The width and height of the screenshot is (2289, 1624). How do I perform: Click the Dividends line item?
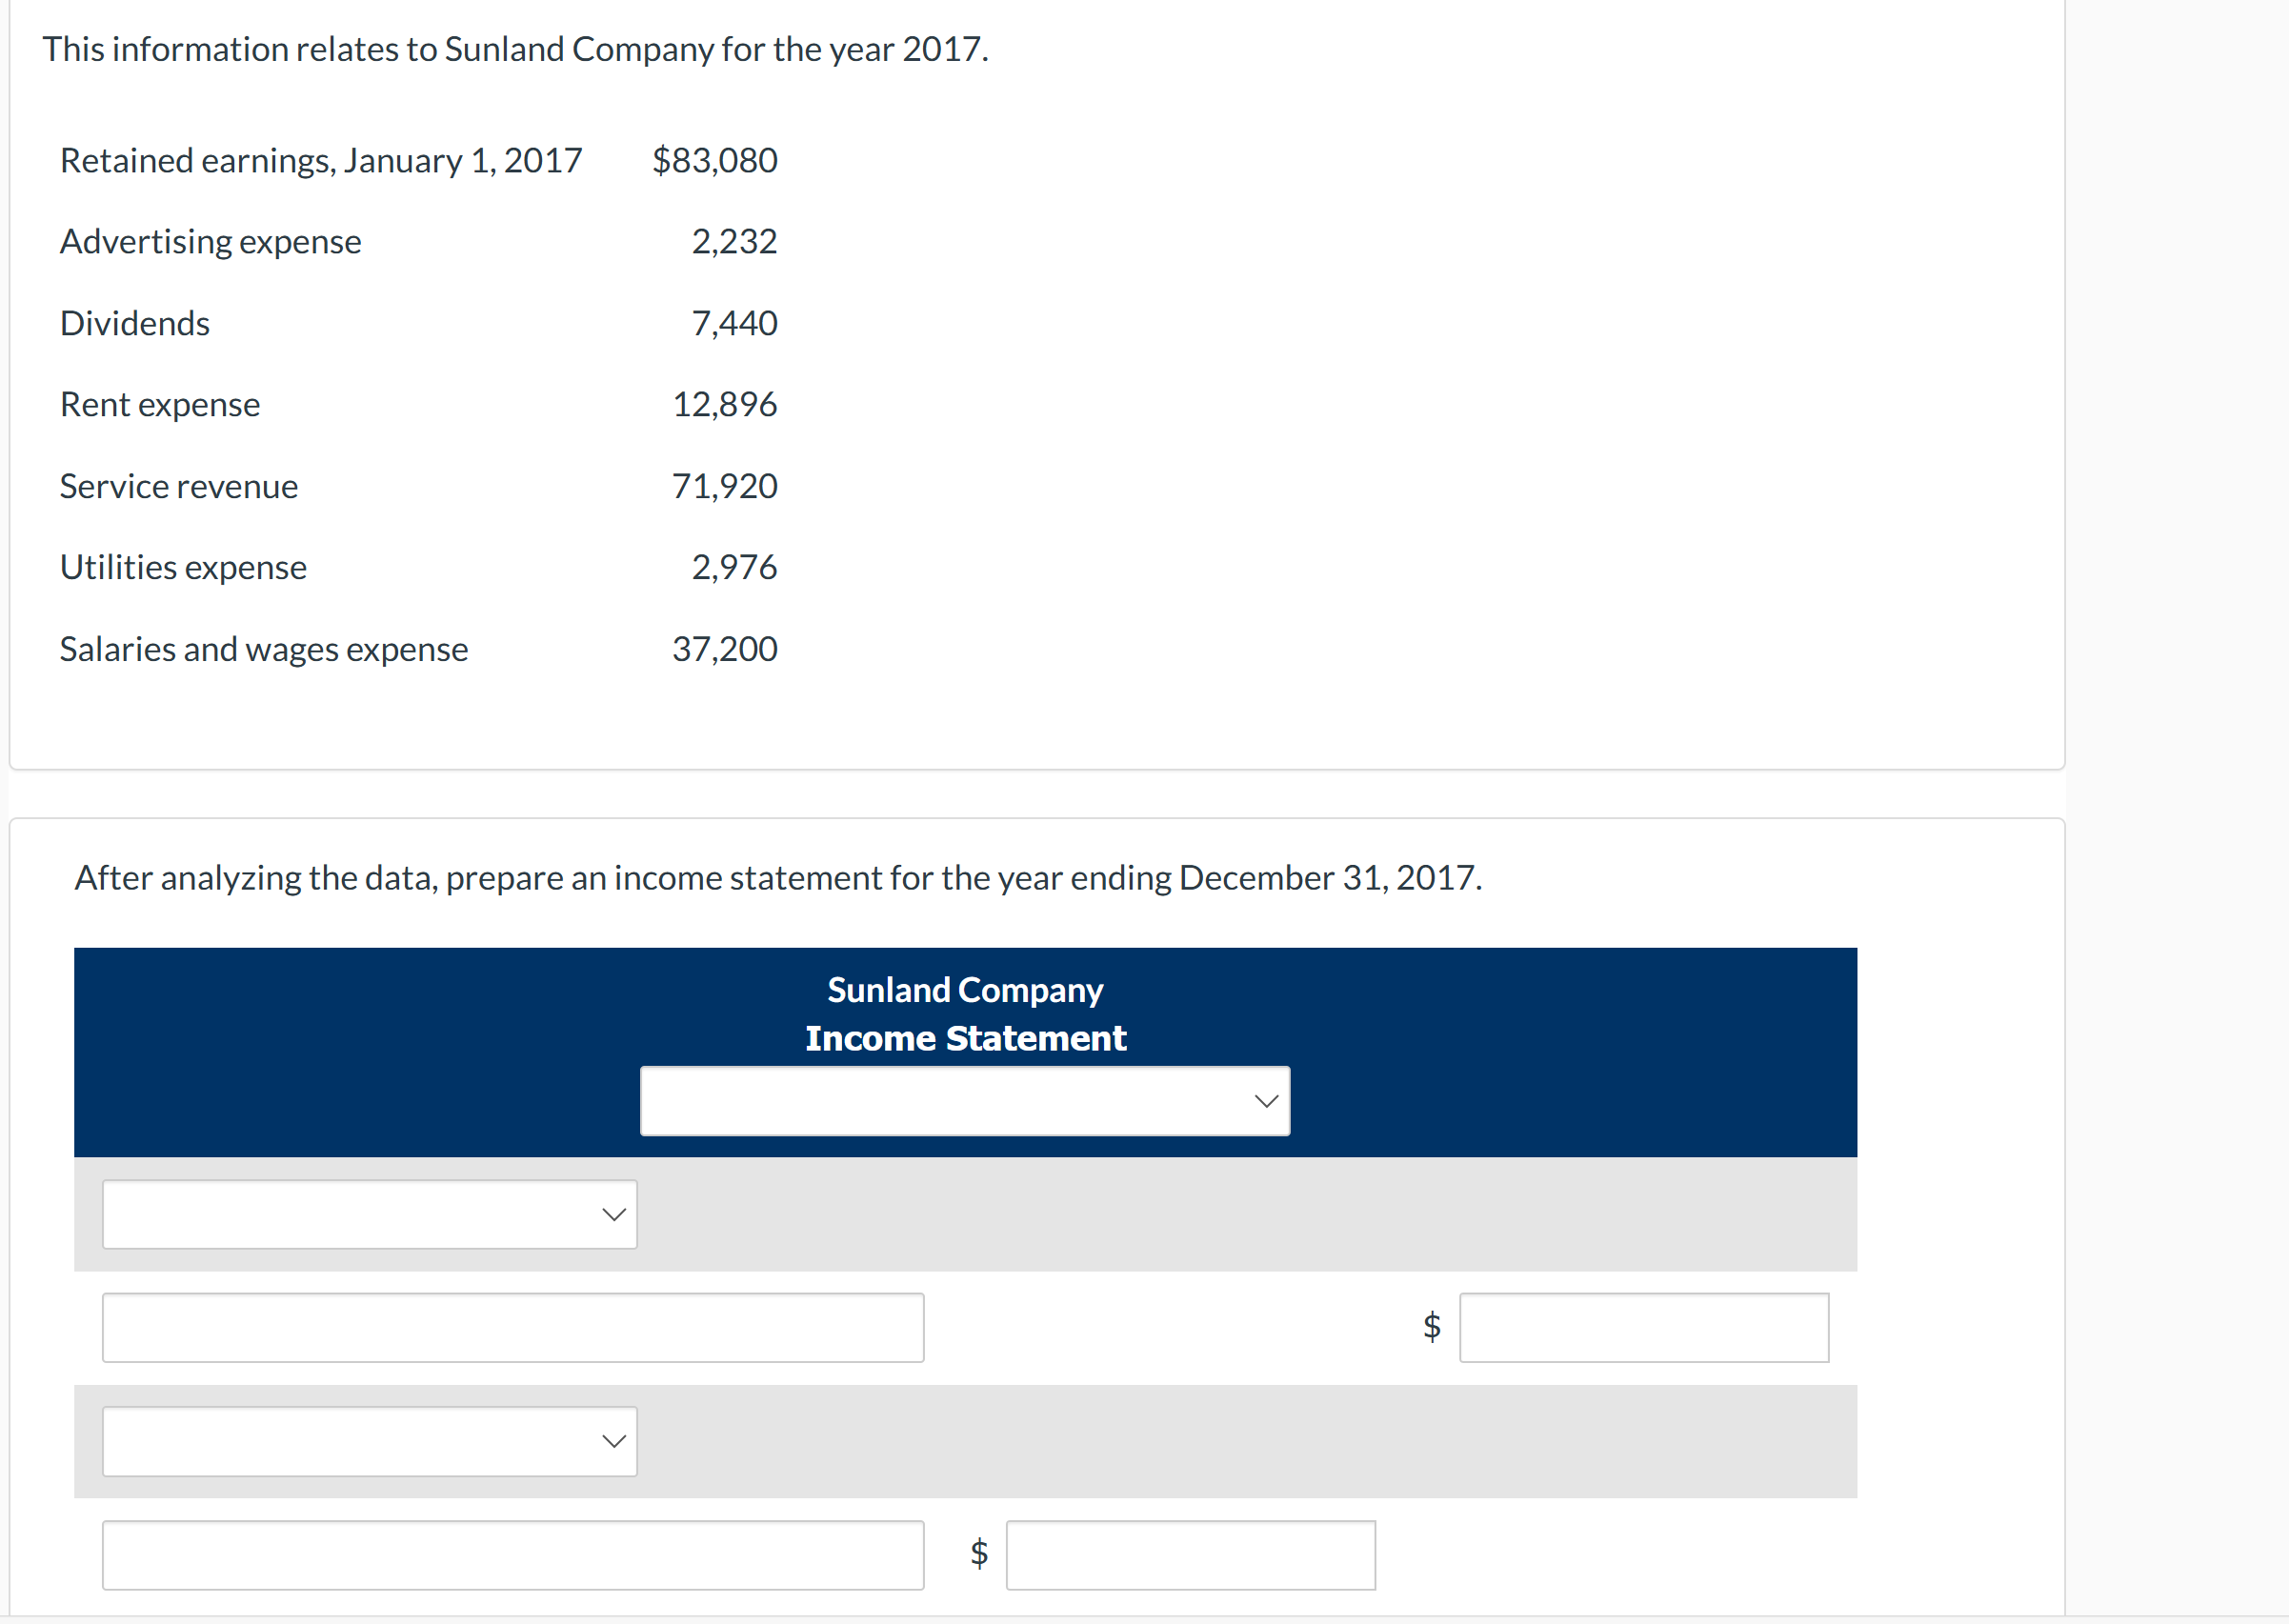pyautogui.click(x=134, y=323)
